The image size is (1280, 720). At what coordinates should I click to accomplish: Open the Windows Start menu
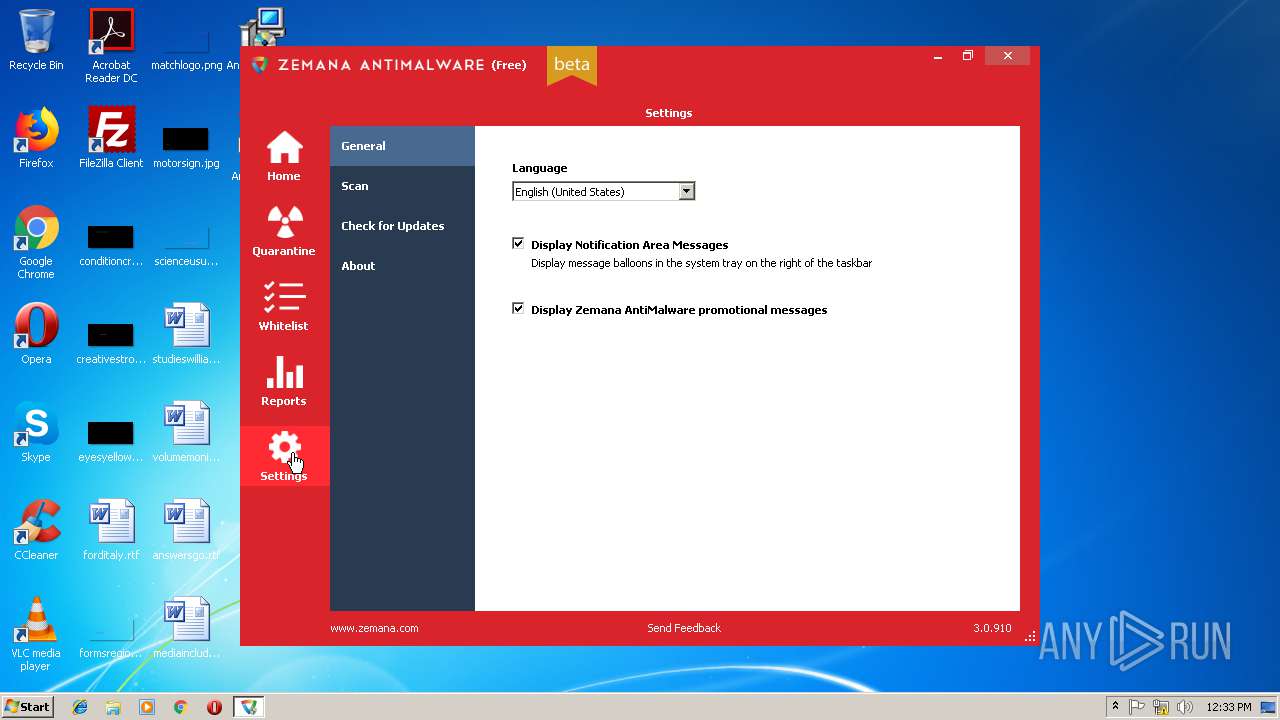tap(28, 707)
